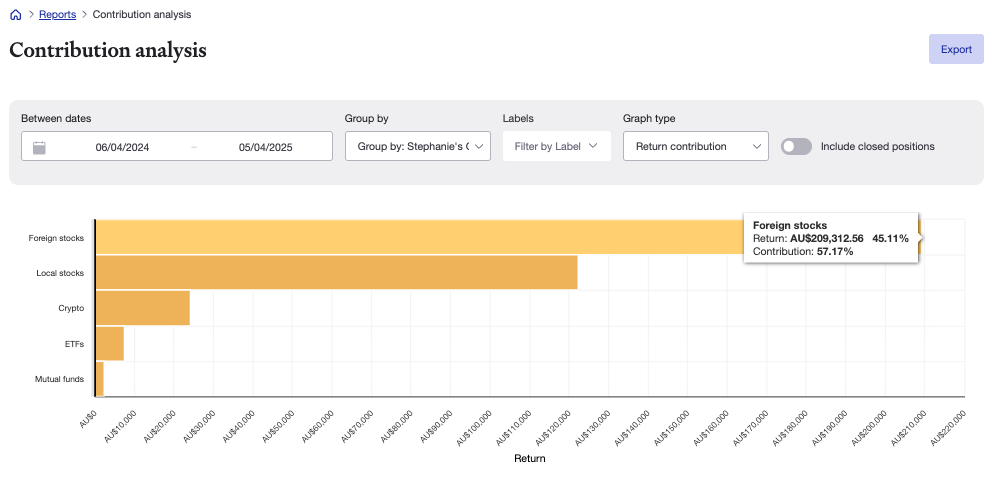The height and width of the screenshot is (496, 995).
Task: Click the 'Mutual funds' axis label
Action: pyautogui.click(x=59, y=379)
